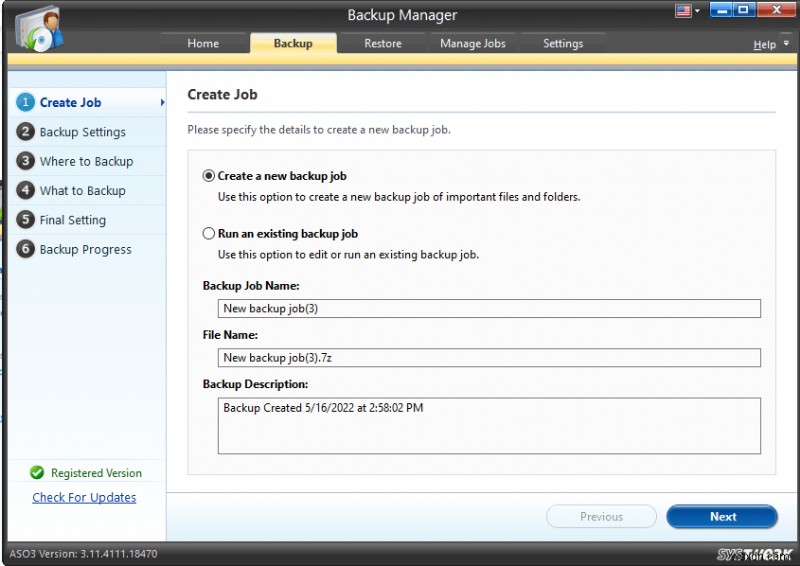This screenshot has height=566, width=800.
Task: Click the Backup Manager app logo icon
Action: click(39, 29)
